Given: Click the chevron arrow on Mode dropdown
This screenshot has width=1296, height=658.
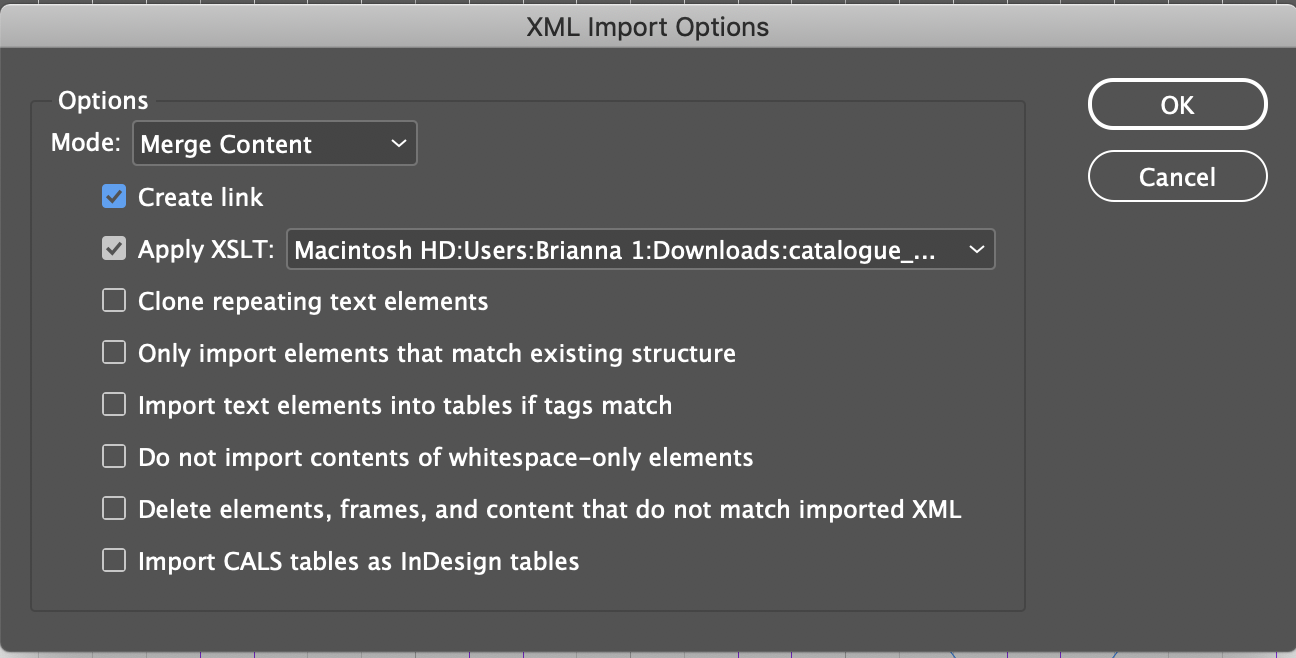Looking at the screenshot, I should 398,144.
